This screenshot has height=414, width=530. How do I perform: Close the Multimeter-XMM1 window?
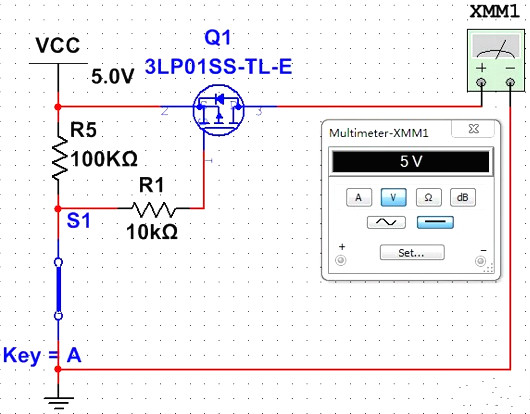pos(473,128)
